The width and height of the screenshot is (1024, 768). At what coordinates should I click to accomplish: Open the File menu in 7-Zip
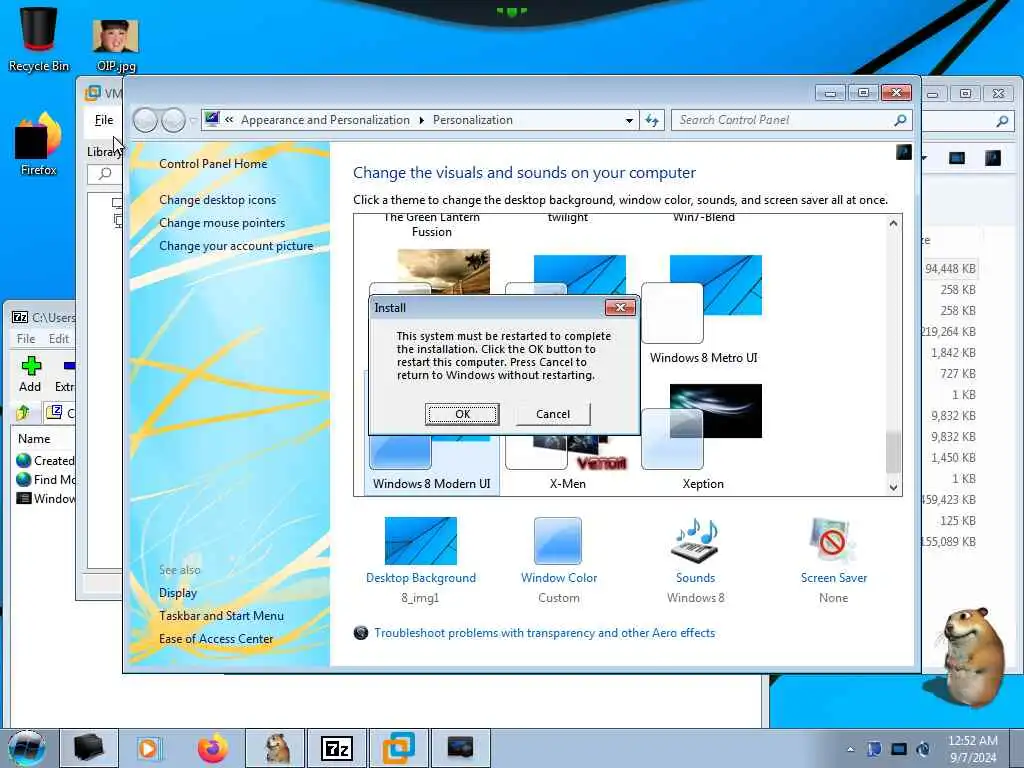25,338
